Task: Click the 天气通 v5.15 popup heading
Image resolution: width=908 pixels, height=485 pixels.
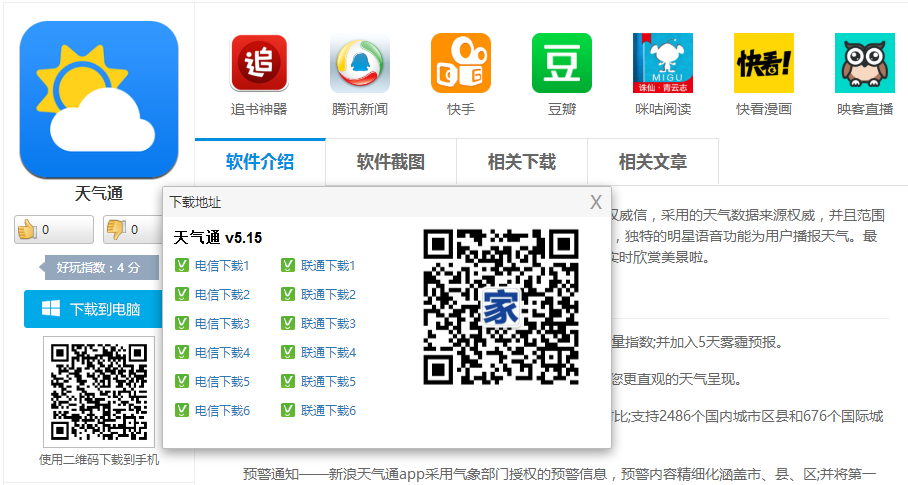Action: [218, 237]
